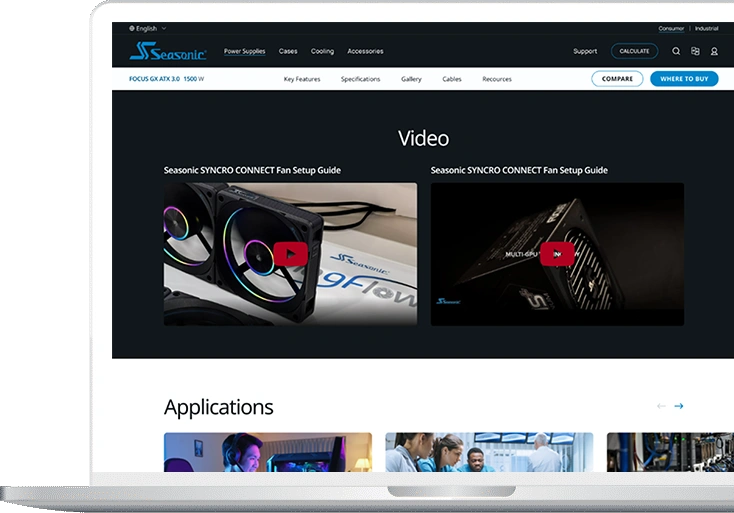734x513 pixels.
Task: Open the user account icon
Action: coord(714,51)
